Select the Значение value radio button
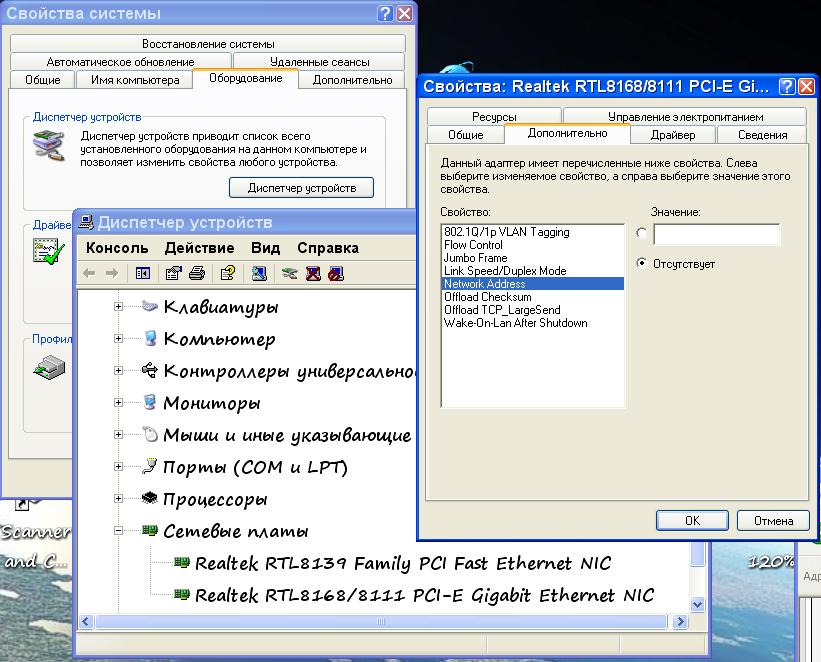Image resolution: width=821 pixels, height=662 pixels. click(x=642, y=233)
